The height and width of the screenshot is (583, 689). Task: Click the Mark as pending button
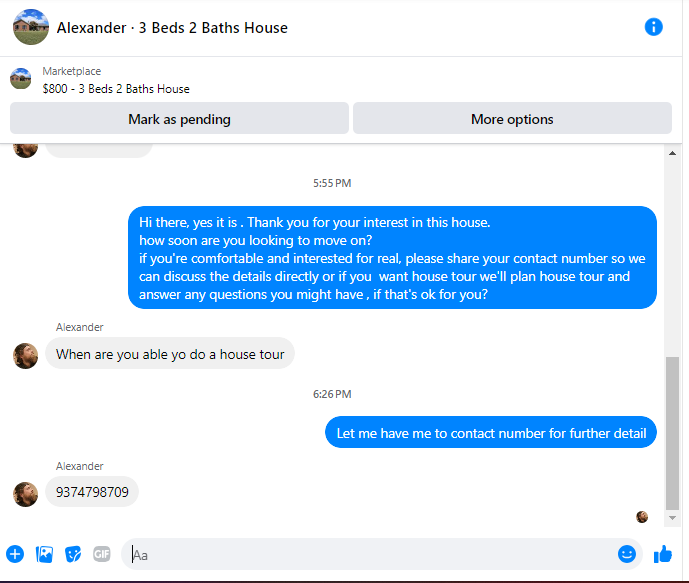coord(179,118)
